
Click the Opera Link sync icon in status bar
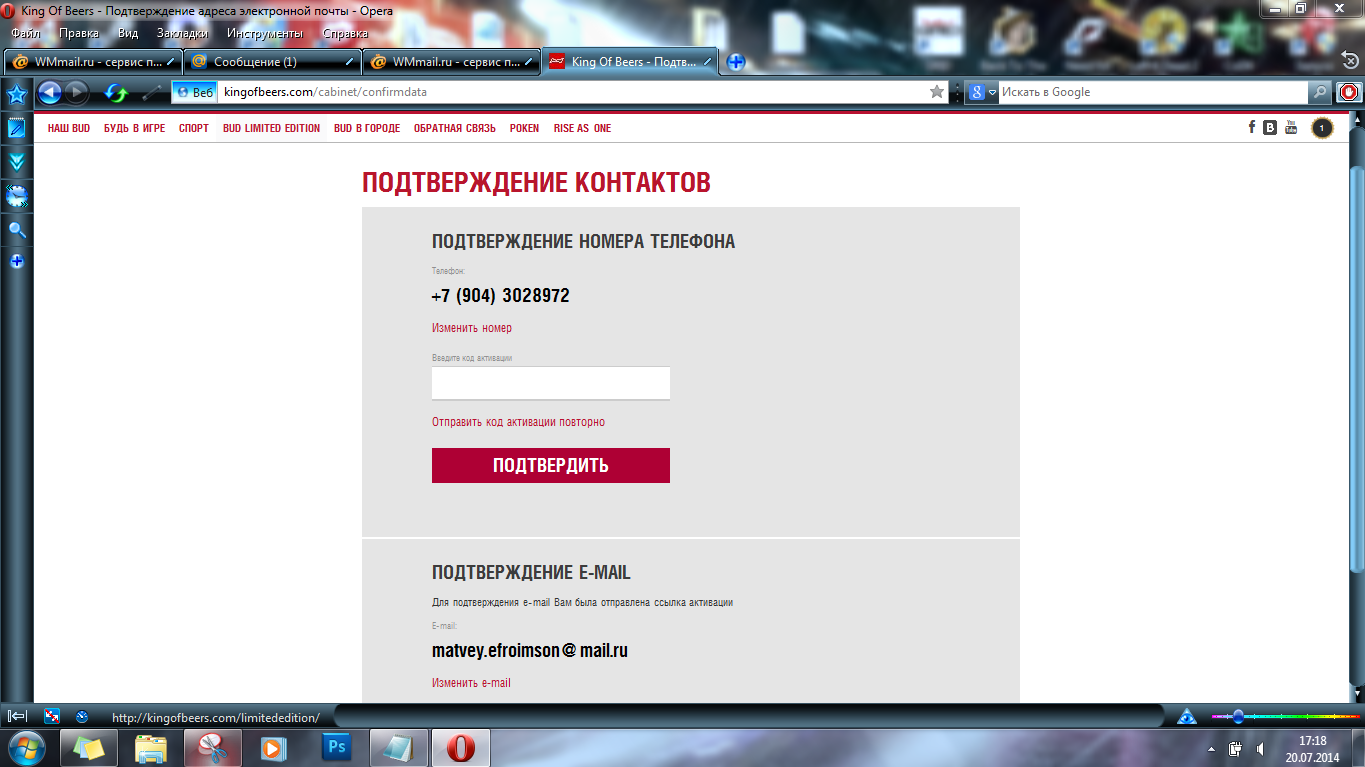[53, 716]
